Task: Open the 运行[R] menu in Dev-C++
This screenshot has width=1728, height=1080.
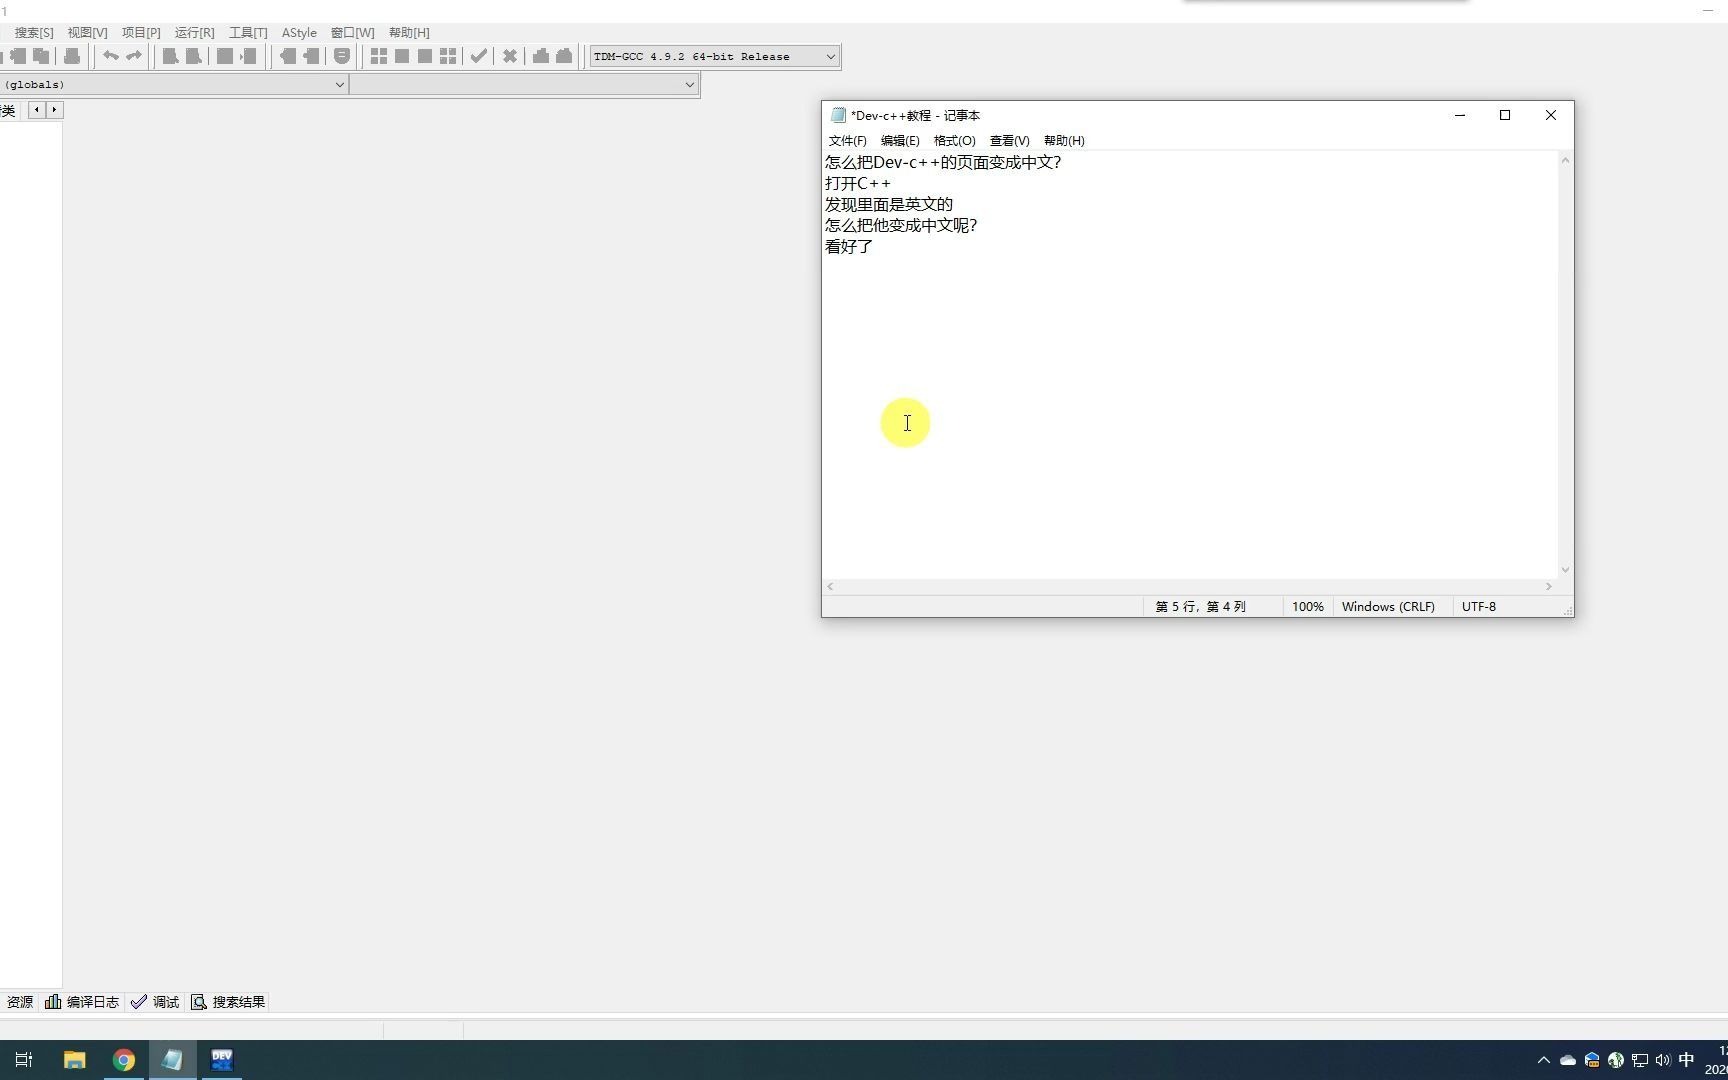Action: point(194,33)
